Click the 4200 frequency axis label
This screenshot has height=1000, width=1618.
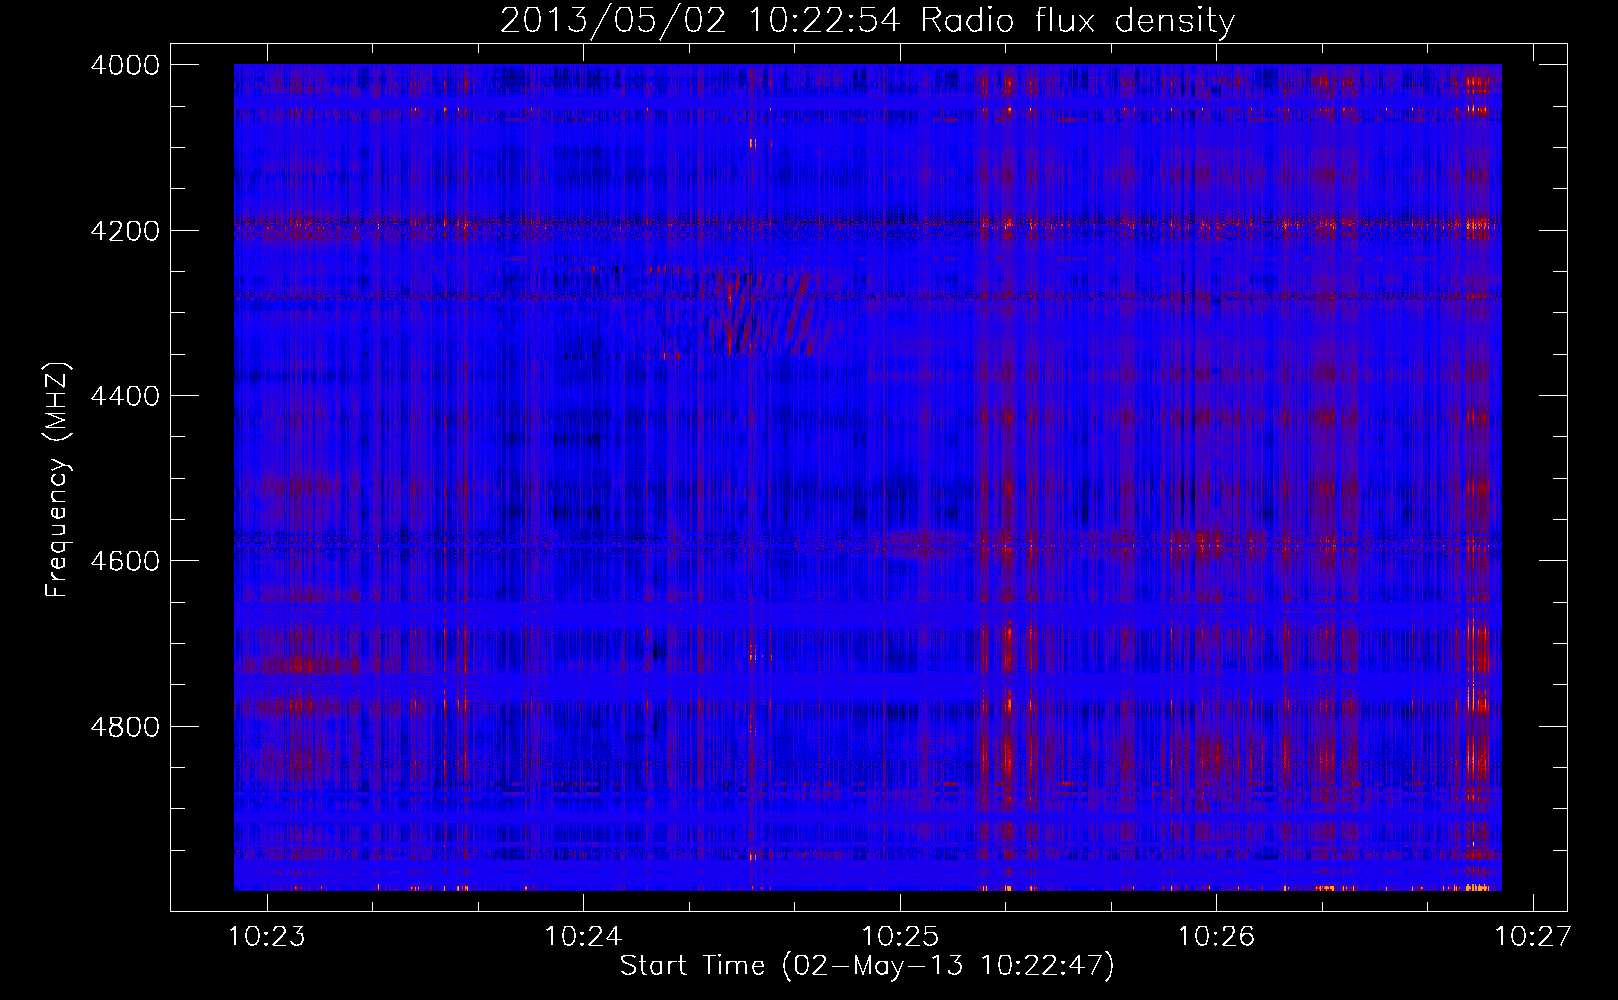click(x=125, y=231)
